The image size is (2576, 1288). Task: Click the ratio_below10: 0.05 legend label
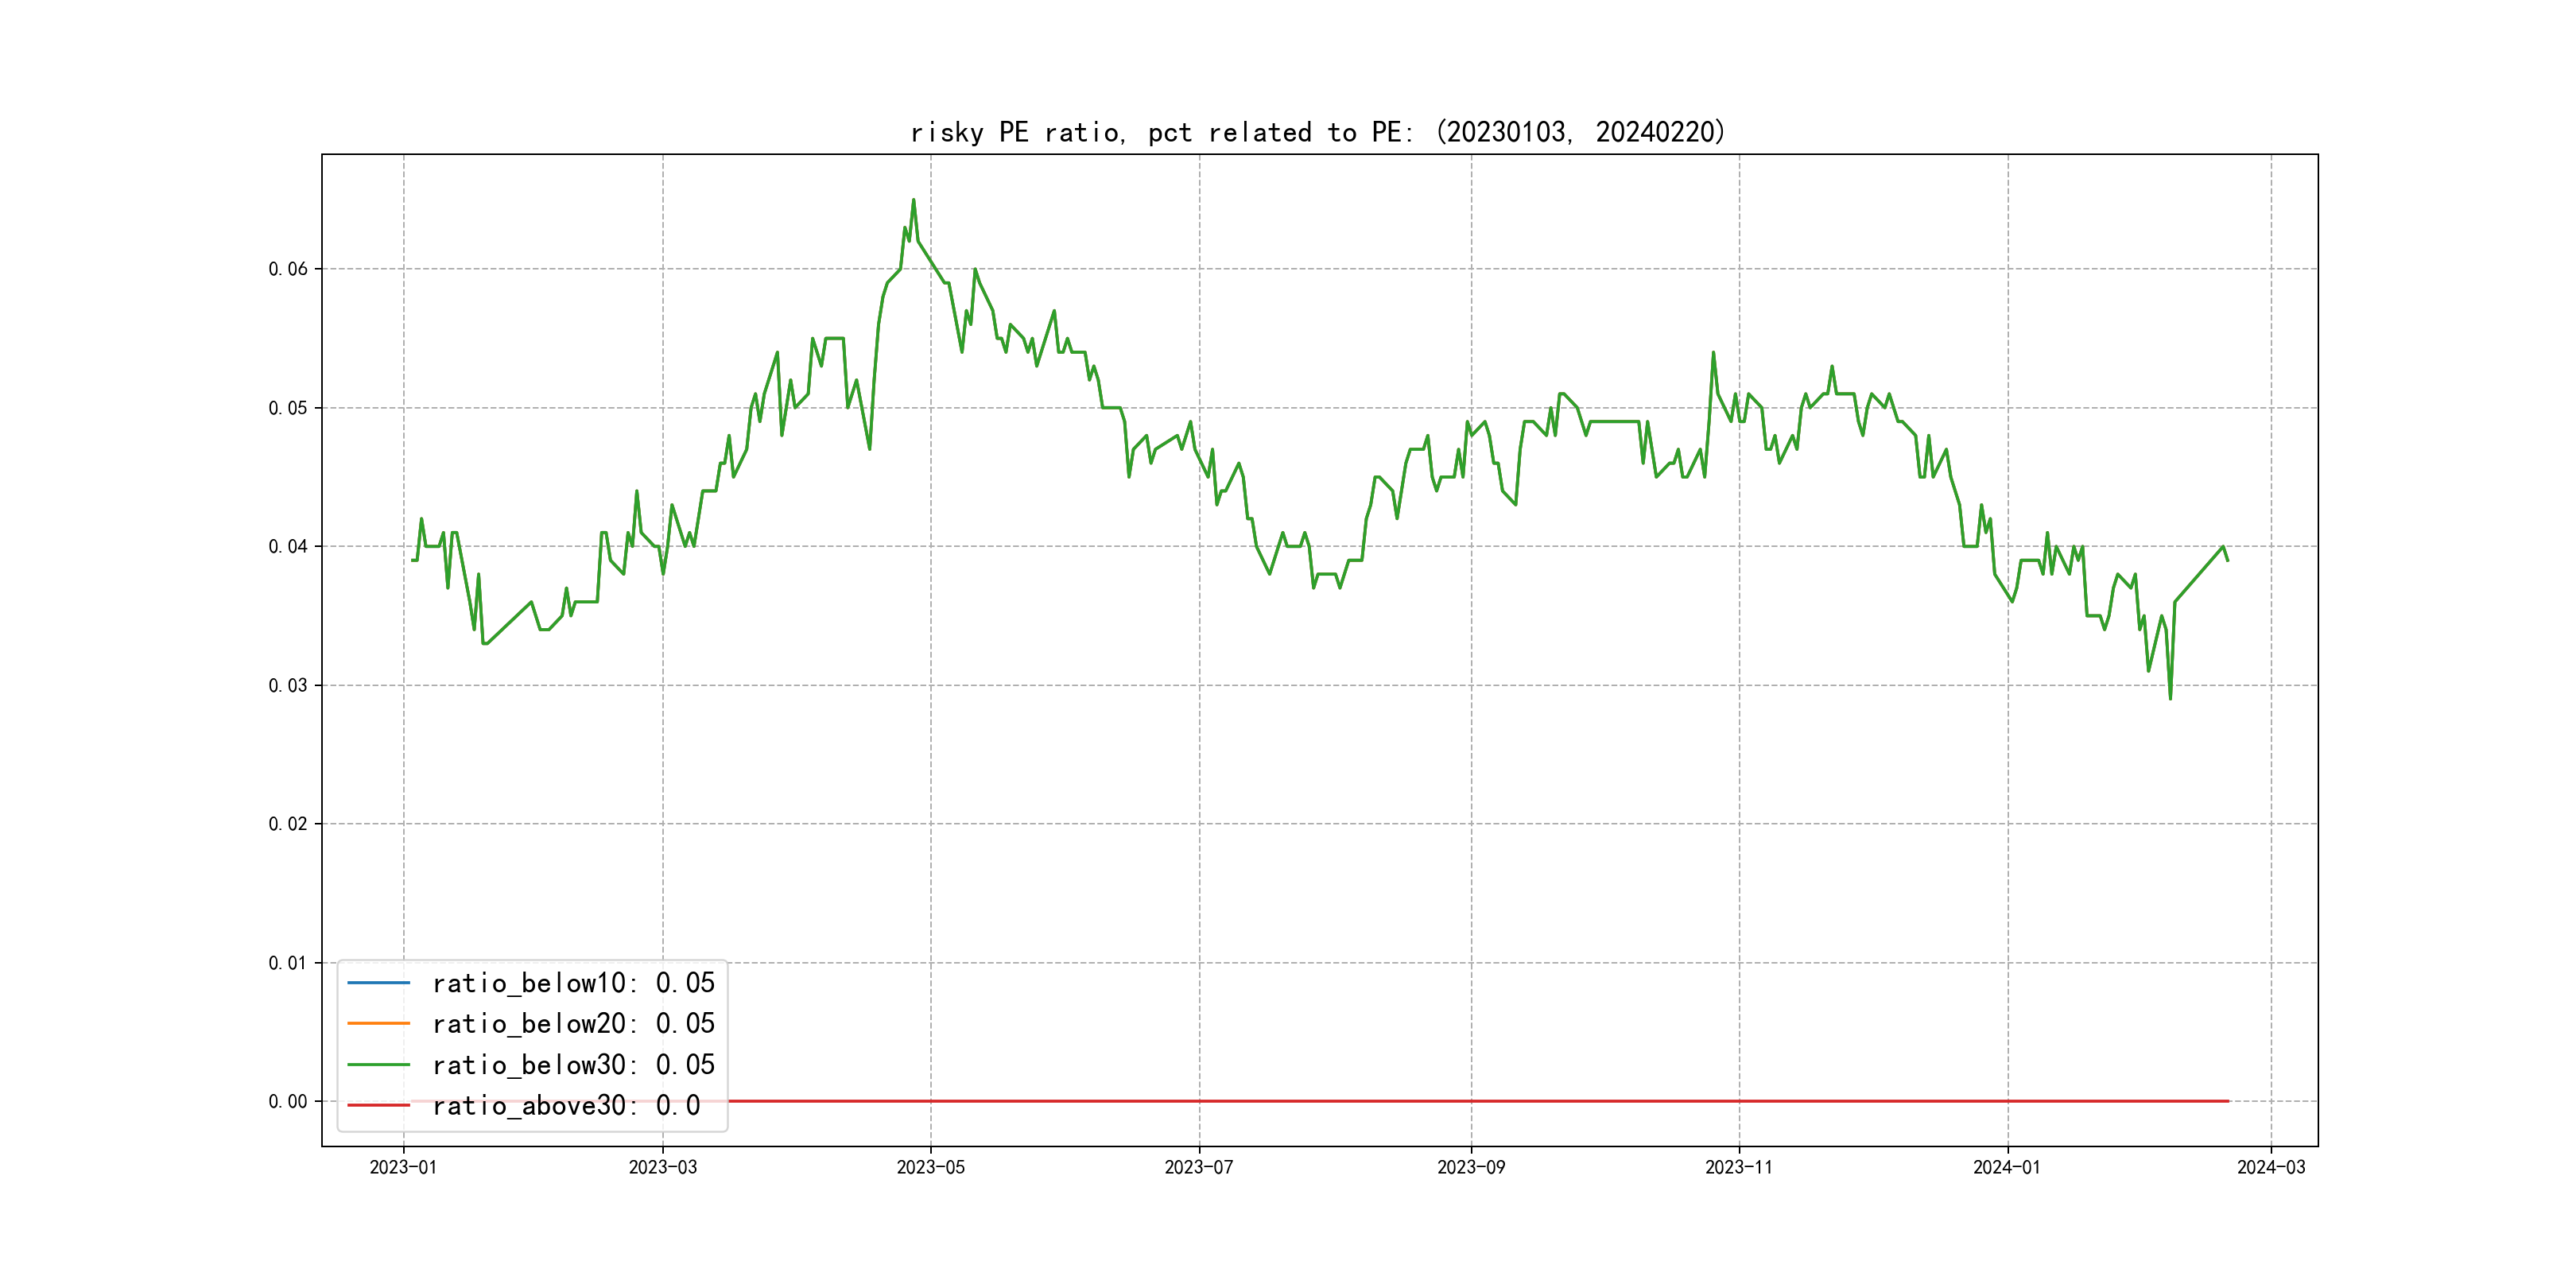tap(573, 983)
